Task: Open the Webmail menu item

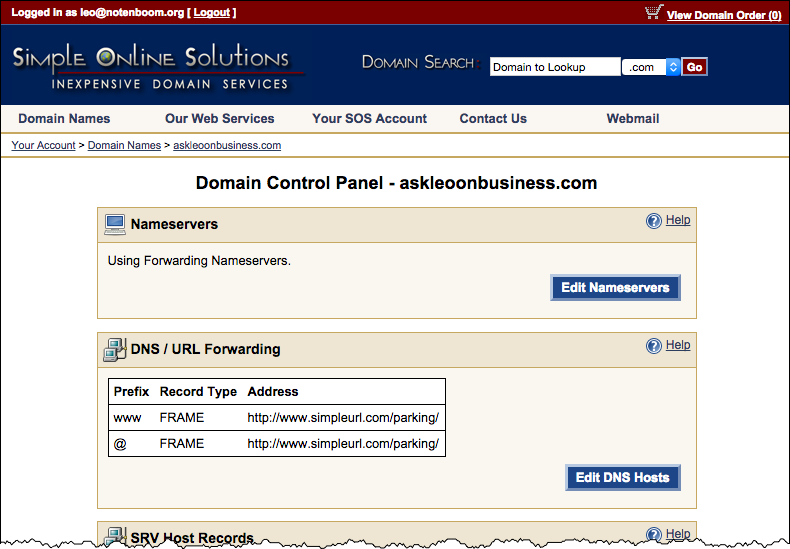Action: click(633, 118)
